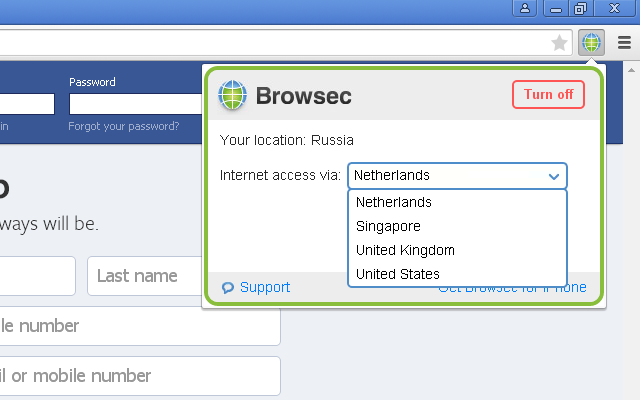Bookmark this page with the star icon
640x400 pixels.
(560, 43)
